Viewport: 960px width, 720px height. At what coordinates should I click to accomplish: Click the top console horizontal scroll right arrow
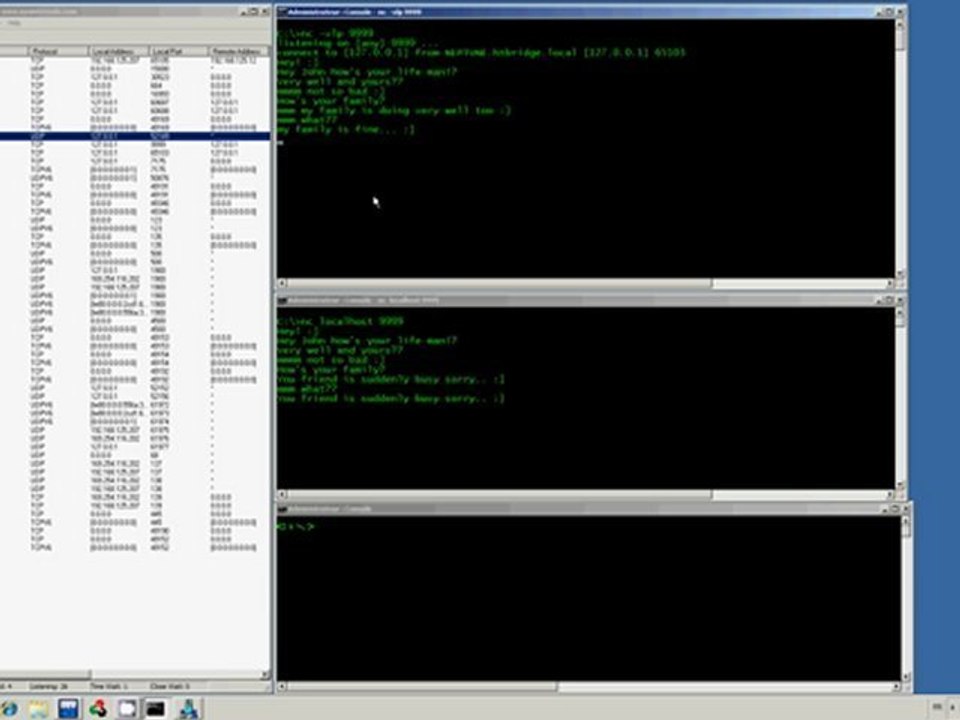(x=890, y=283)
